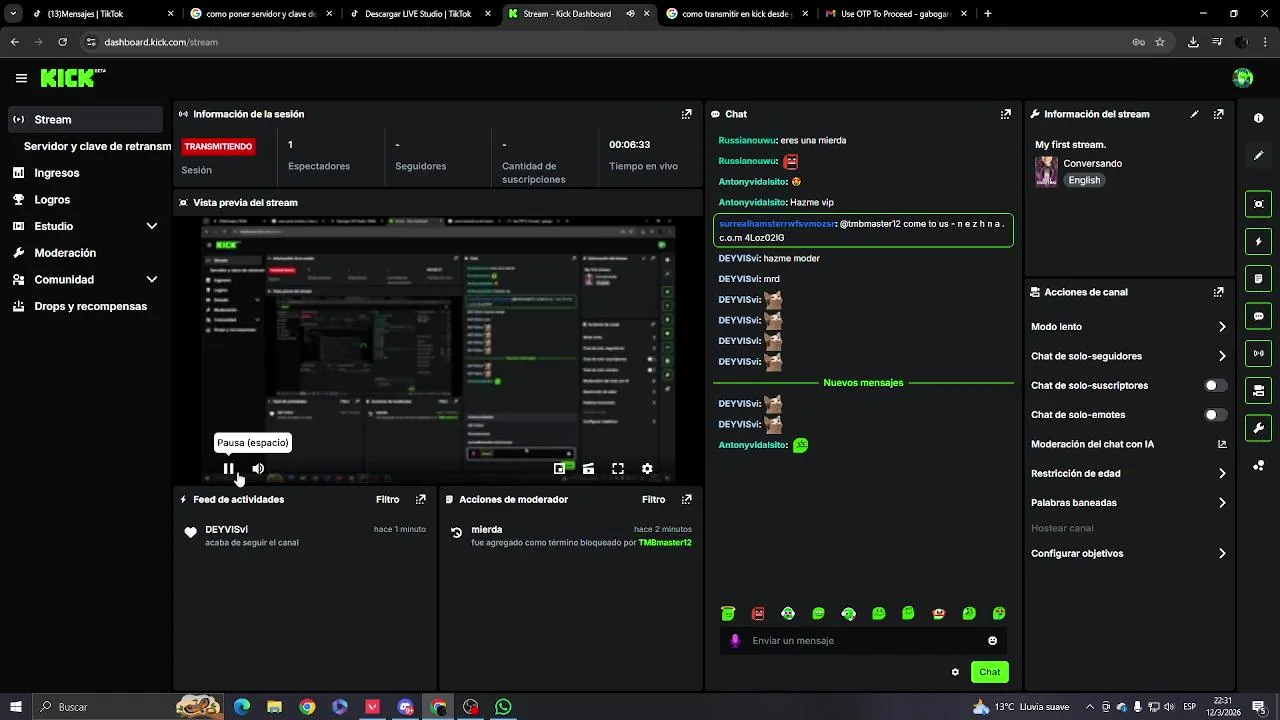The width and height of the screenshot is (1280, 720).
Task: Switch to Use OTP To Proceed Gmail tab
Action: coord(895,14)
